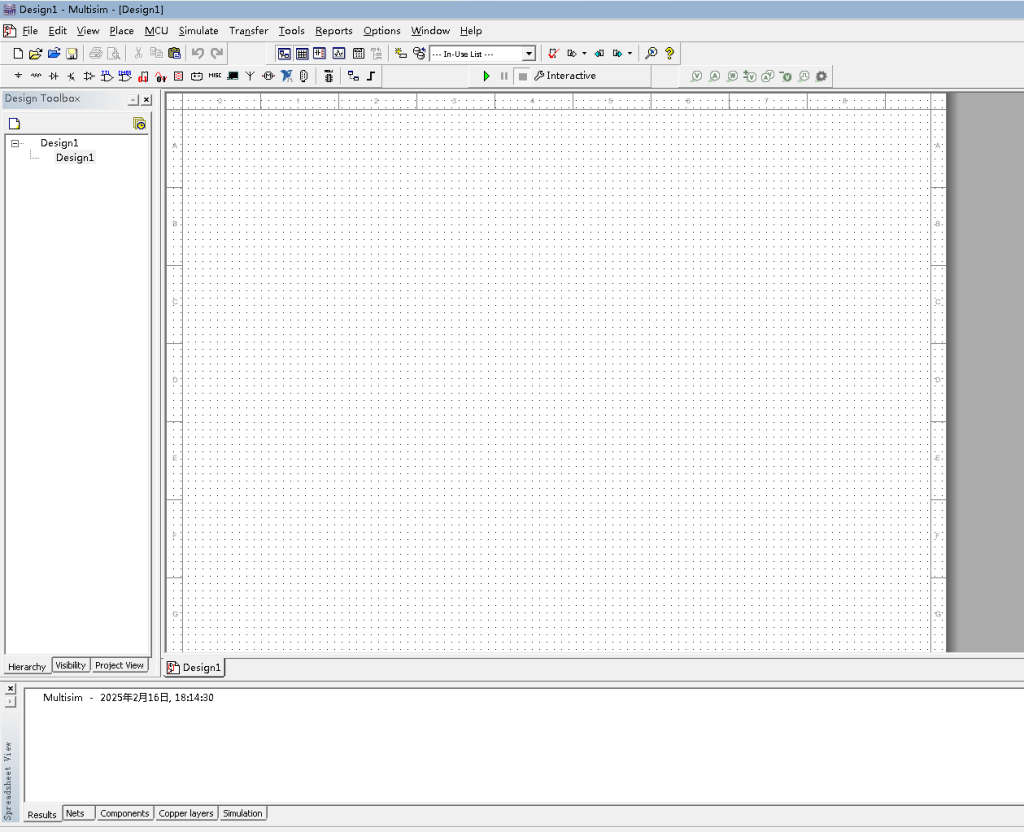The image size is (1024, 832).
Task: Select Design1 child tree item
Action: pos(74,157)
